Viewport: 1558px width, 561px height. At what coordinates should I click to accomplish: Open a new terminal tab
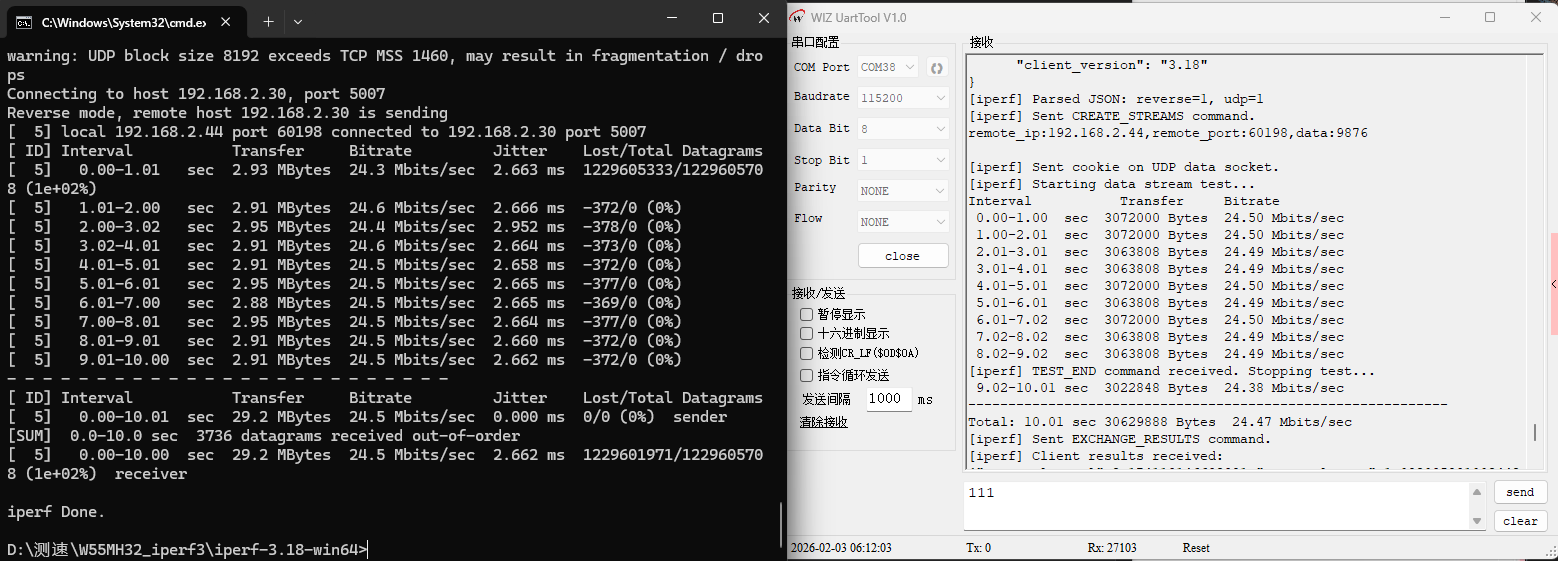pos(268,21)
